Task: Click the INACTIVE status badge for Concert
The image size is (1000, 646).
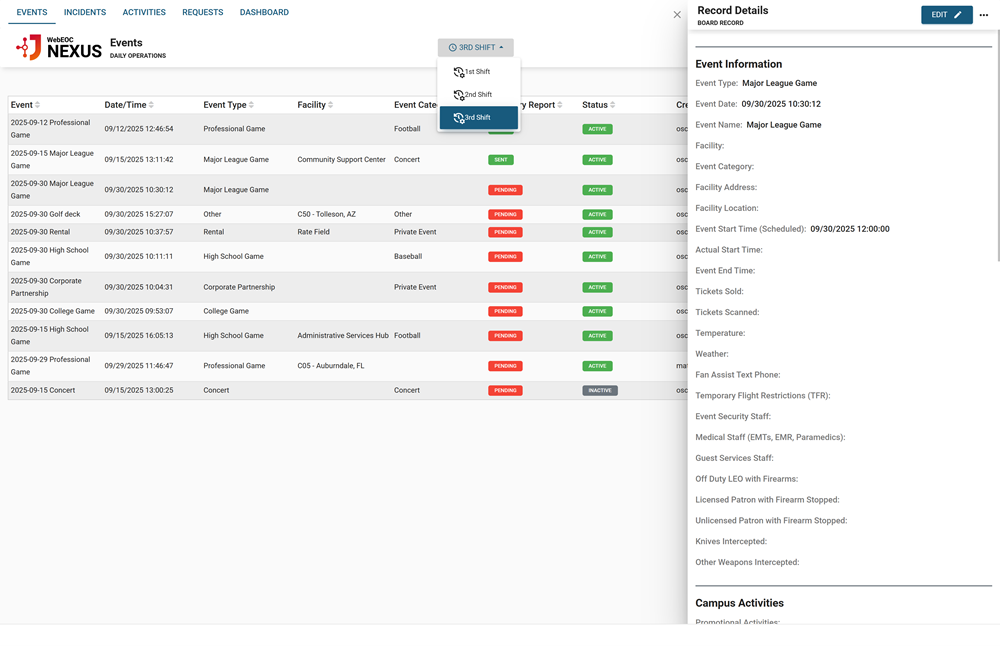Action: point(600,391)
